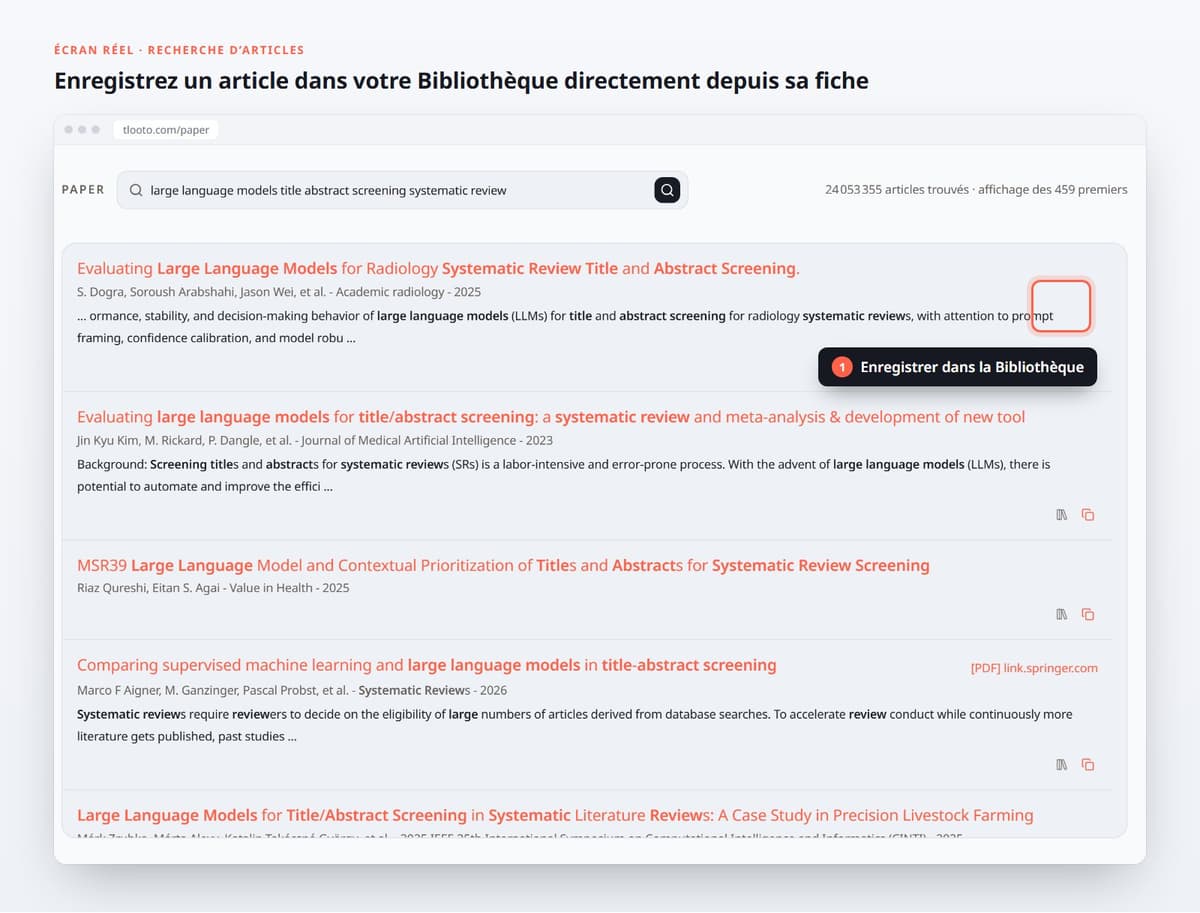Click the 'Background: Screening titles' abstract snippet
This screenshot has width=1200, height=913.
coord(563,476)
